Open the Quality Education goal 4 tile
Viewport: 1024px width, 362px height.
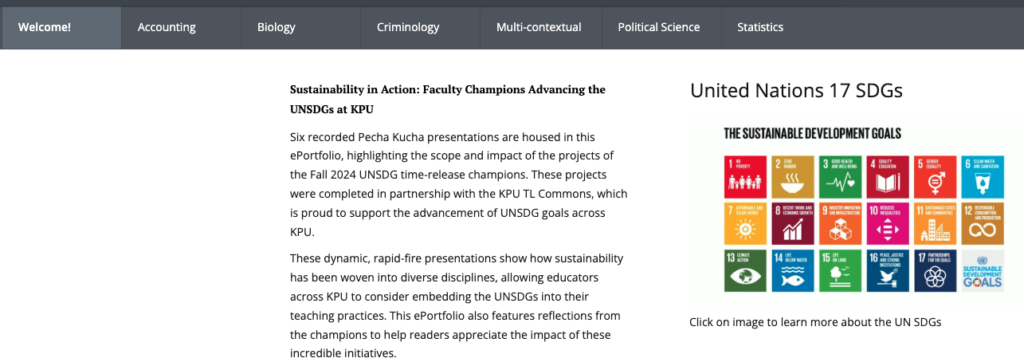coord(888,176)
